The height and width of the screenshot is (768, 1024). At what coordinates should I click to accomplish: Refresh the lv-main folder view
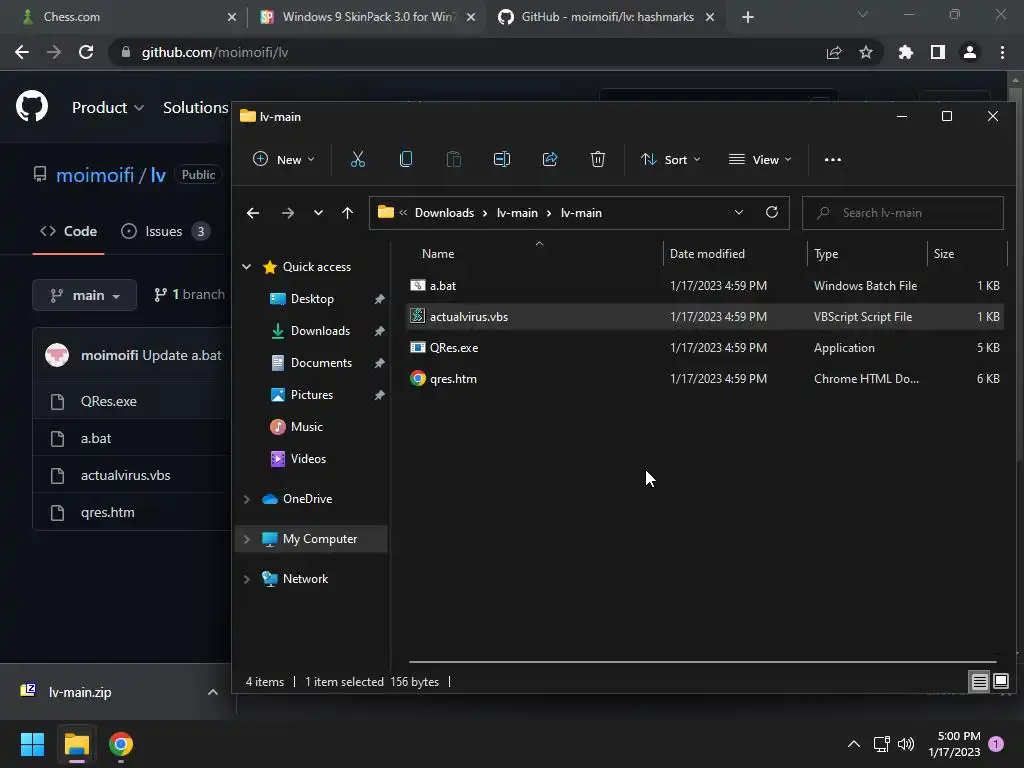[x=772, y=212]
